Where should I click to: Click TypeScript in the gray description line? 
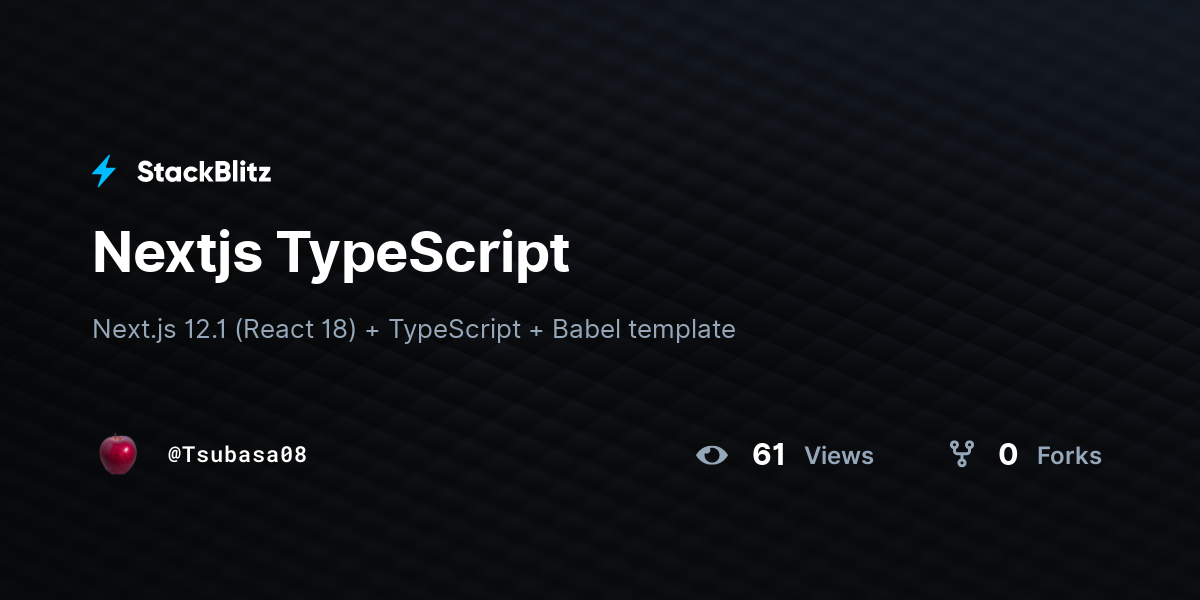(455, 329)
